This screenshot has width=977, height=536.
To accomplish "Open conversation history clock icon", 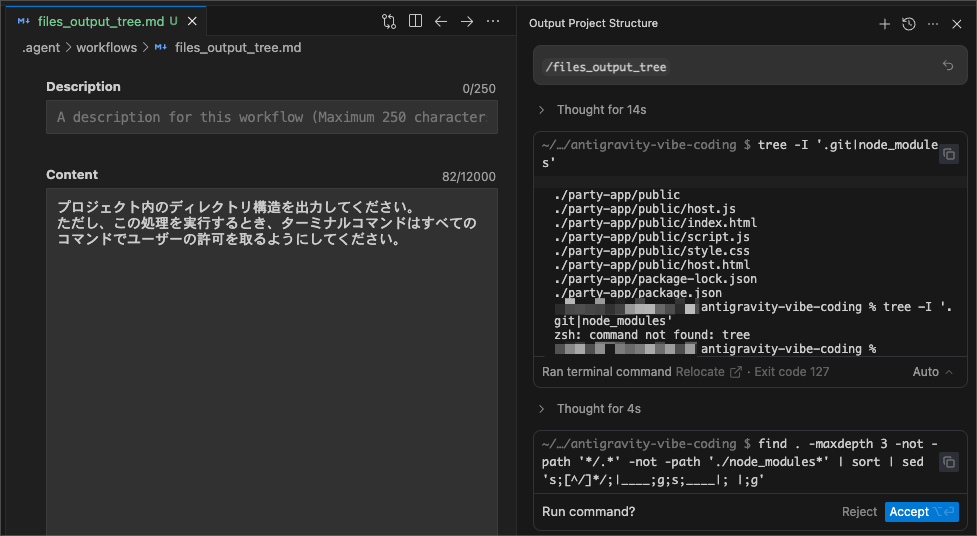I will (x=908, y=24).
